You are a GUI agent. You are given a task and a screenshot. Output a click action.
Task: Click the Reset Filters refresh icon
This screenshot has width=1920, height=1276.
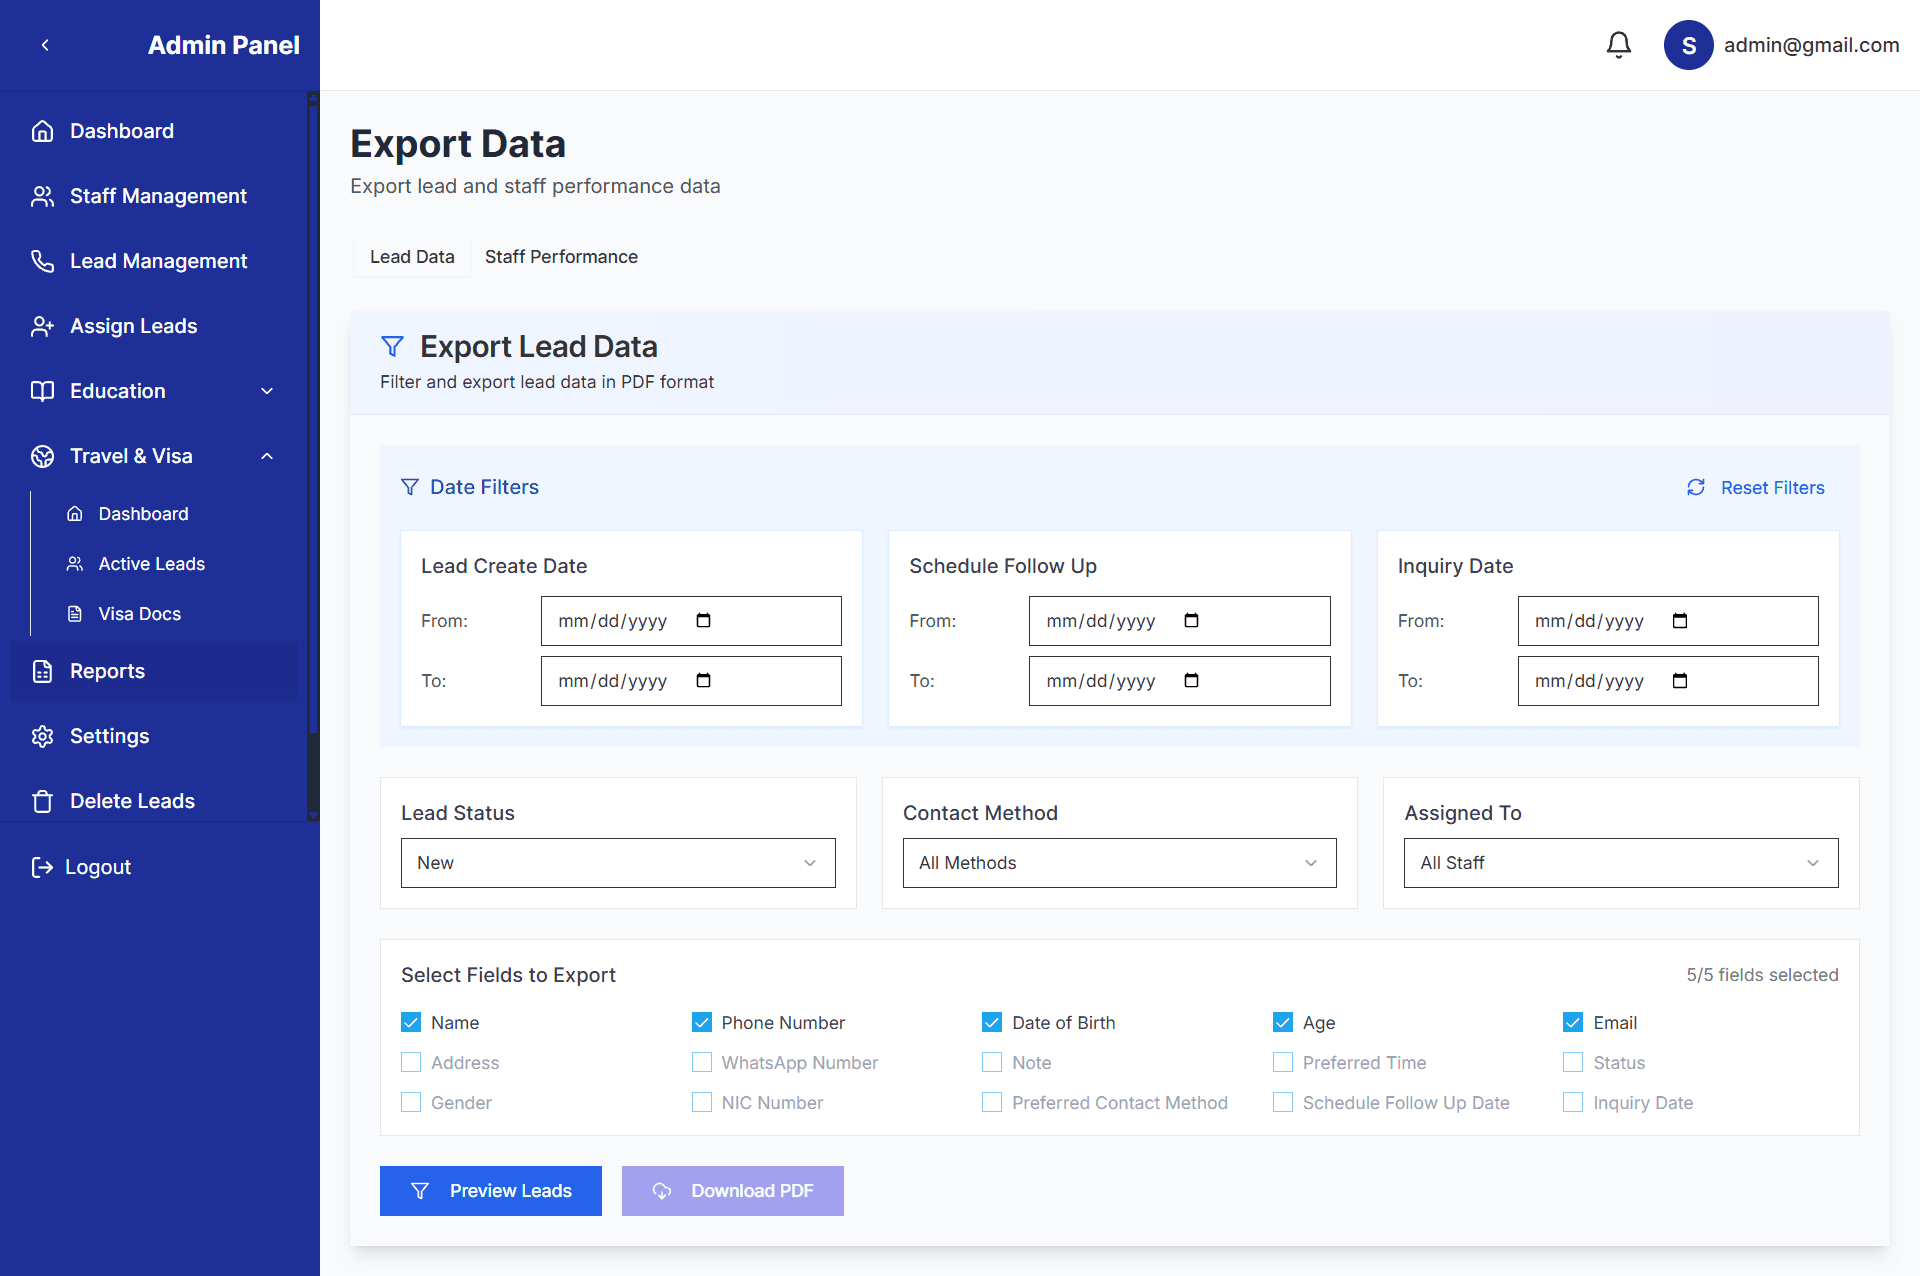click(1696, 487)
